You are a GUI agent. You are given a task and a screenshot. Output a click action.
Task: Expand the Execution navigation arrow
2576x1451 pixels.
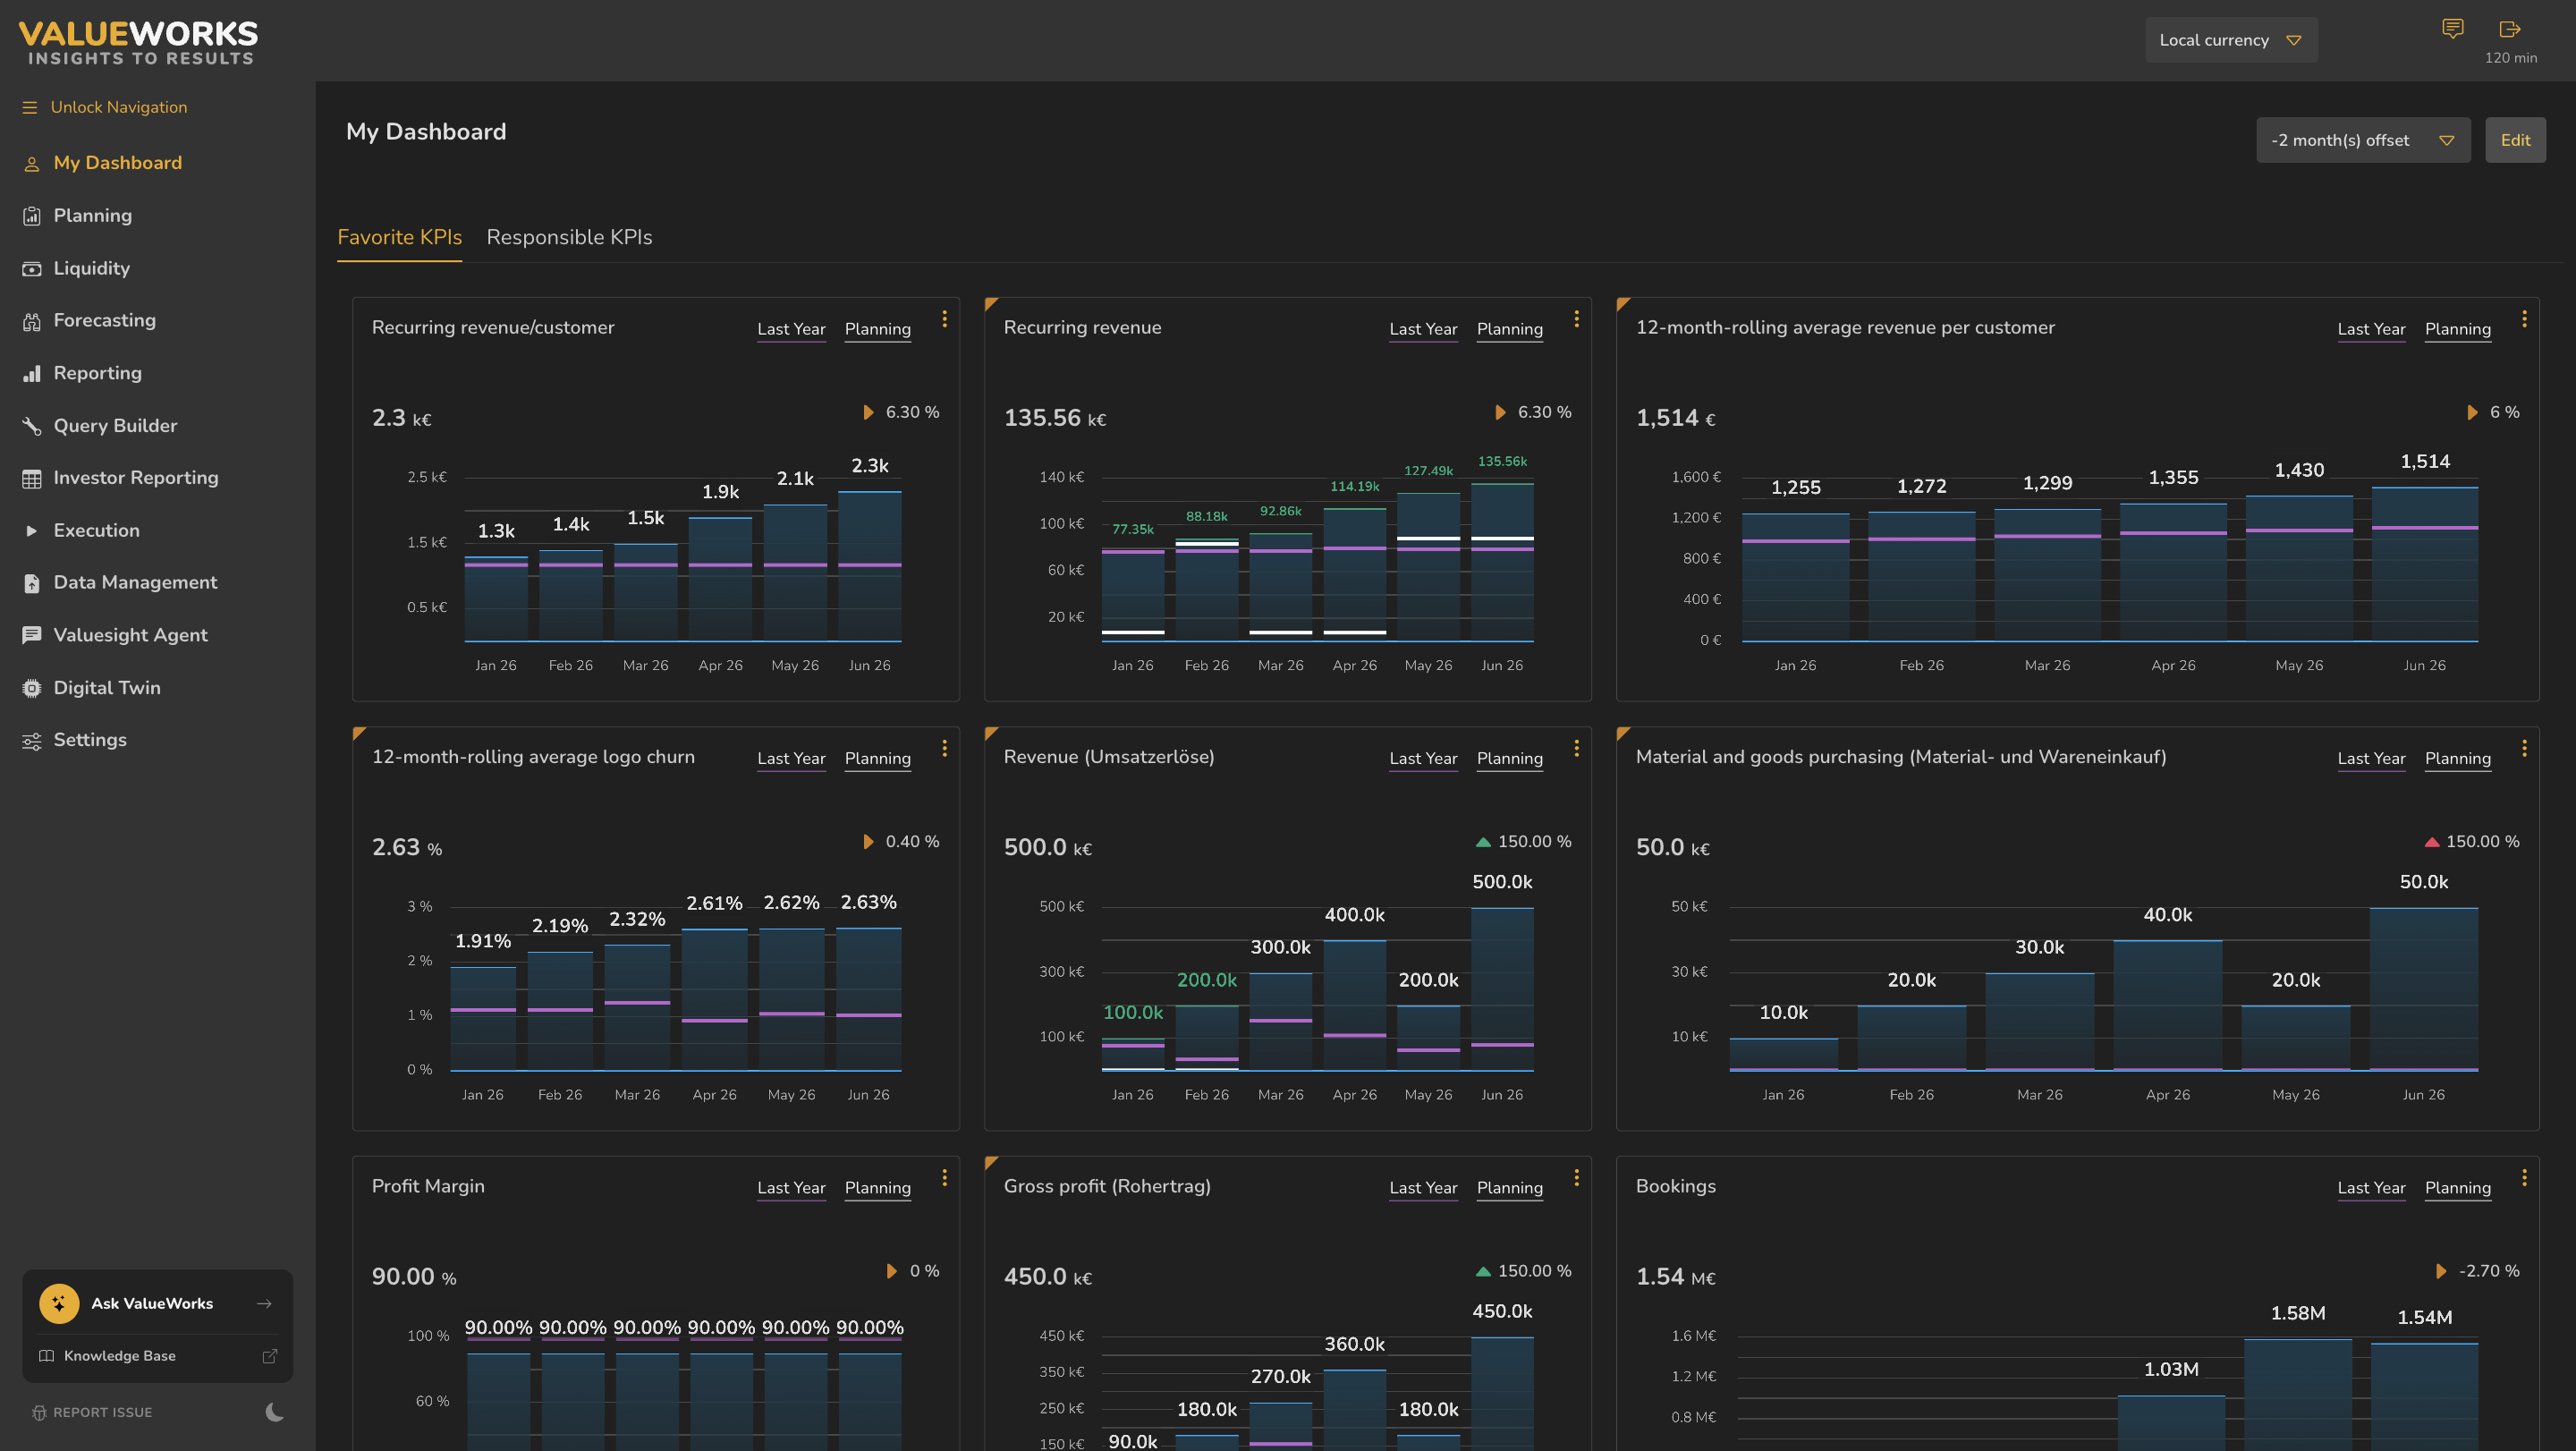pyautogui.click(x=31, y=531)
